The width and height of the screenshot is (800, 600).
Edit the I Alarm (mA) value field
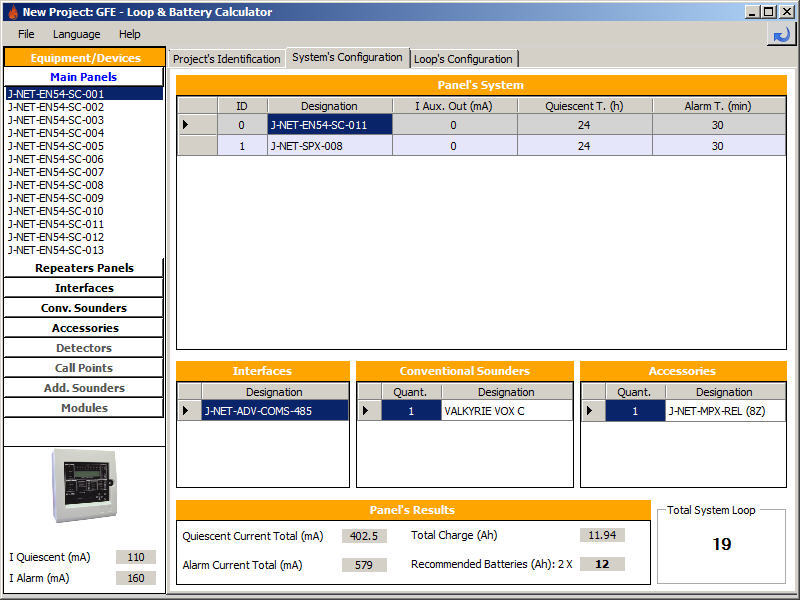[136, 578]
